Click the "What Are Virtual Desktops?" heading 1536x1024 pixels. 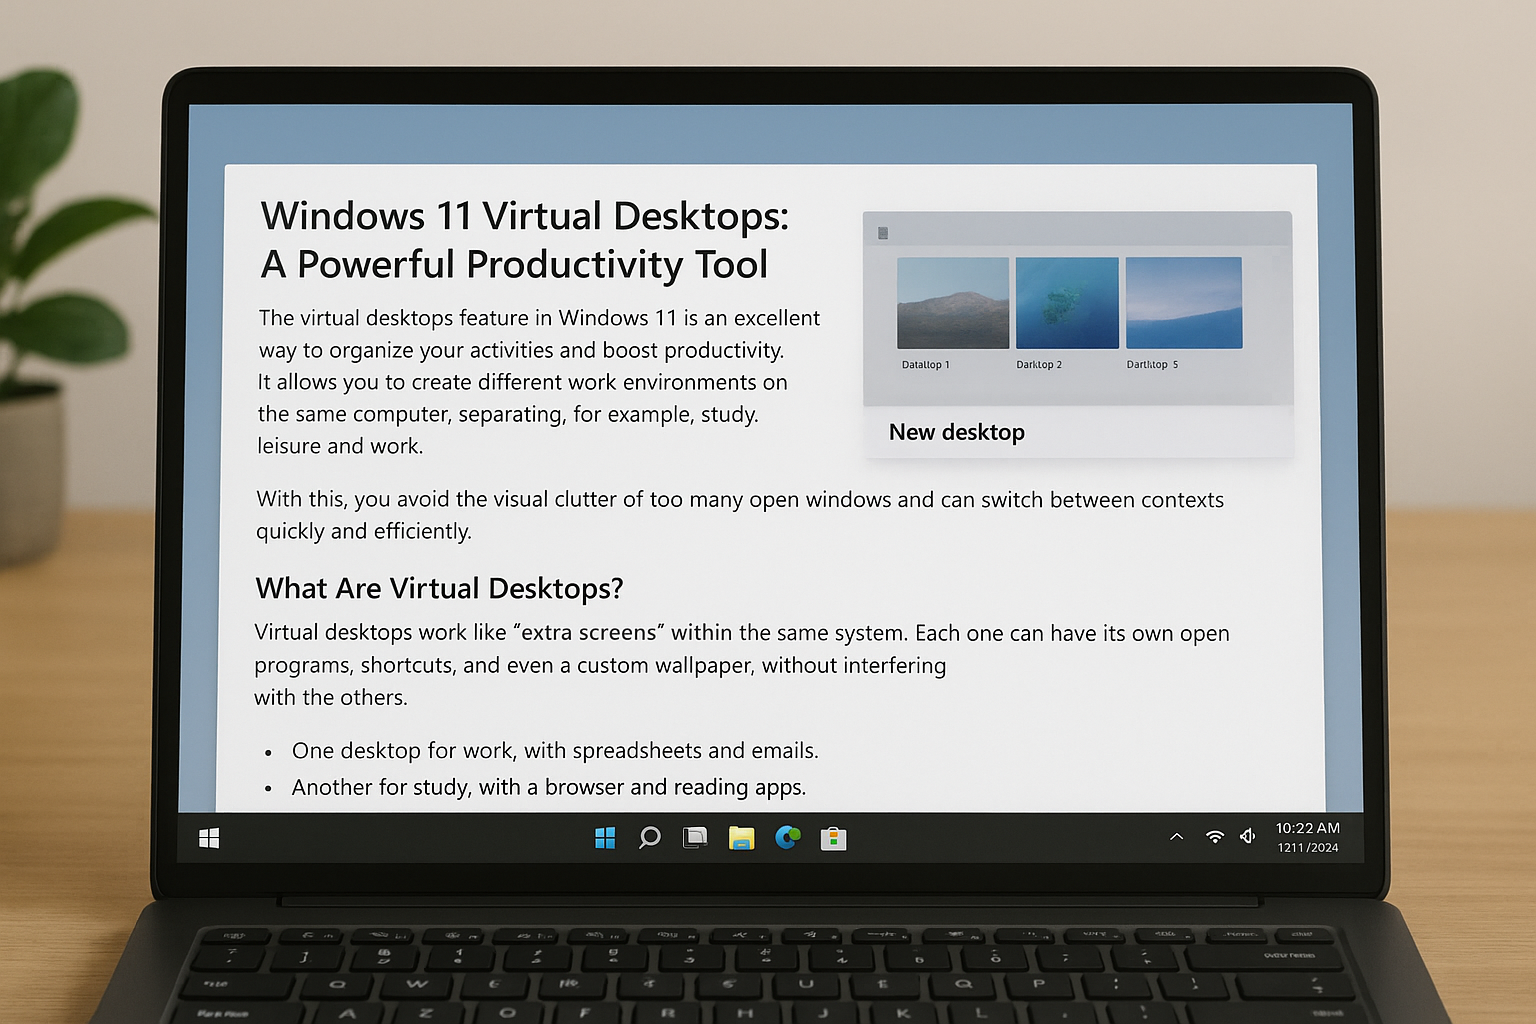(439, 588)
